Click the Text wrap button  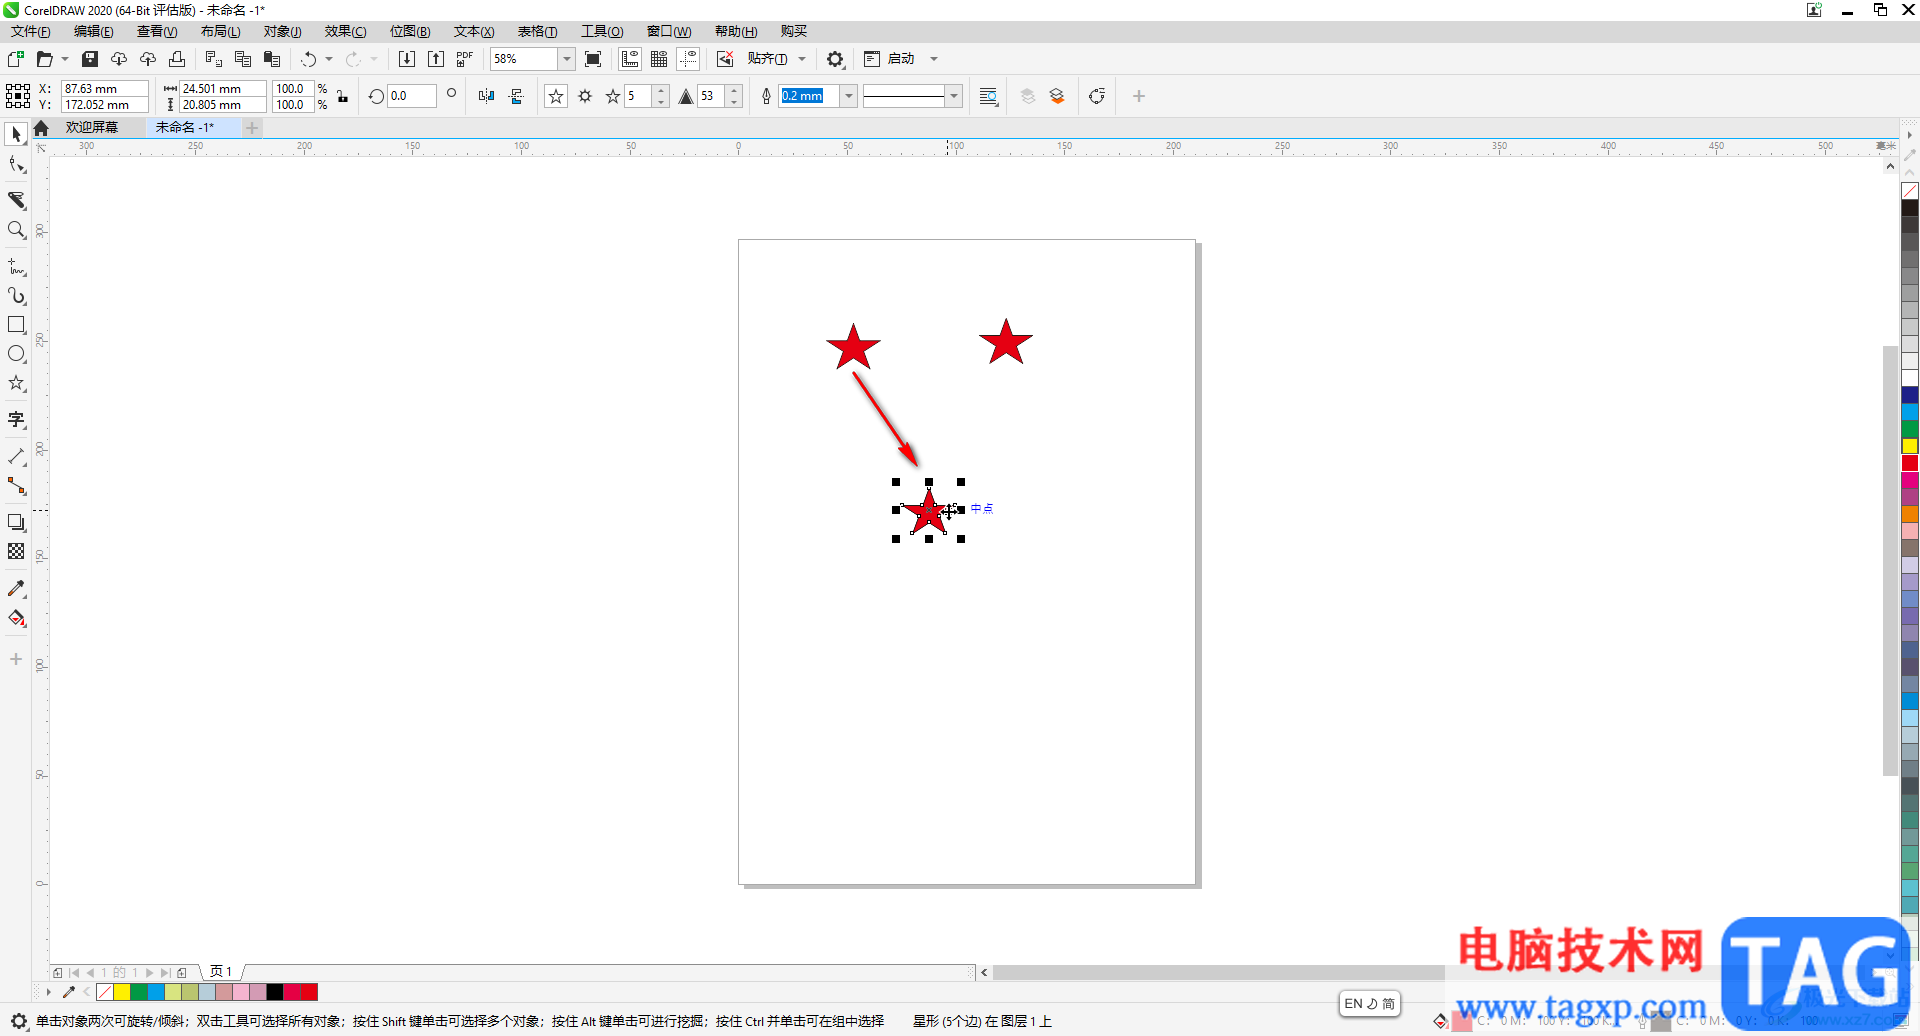point(988,96)
